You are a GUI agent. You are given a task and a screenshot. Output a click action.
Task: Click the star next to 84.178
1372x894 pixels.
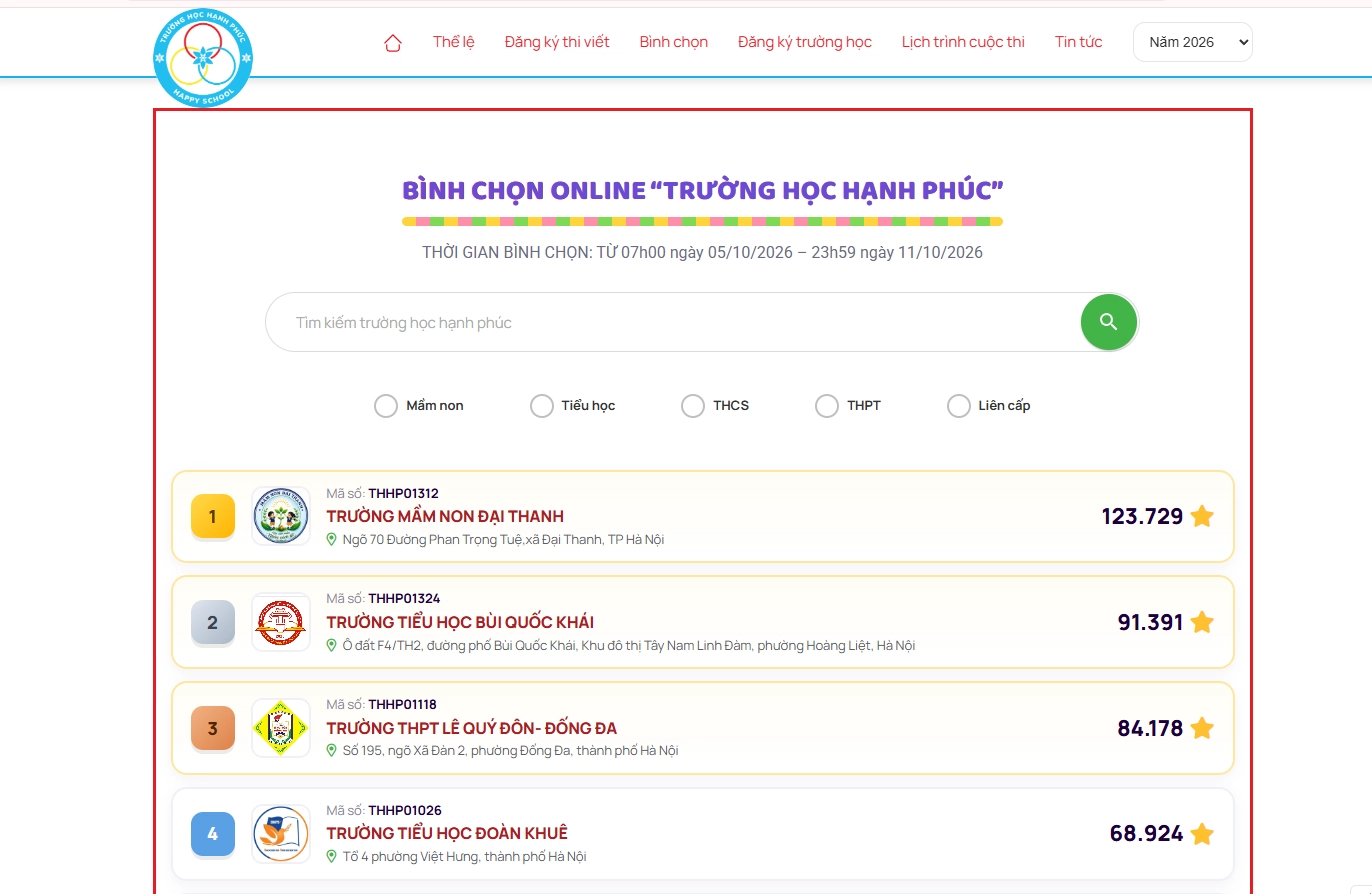pos(1202,728)
